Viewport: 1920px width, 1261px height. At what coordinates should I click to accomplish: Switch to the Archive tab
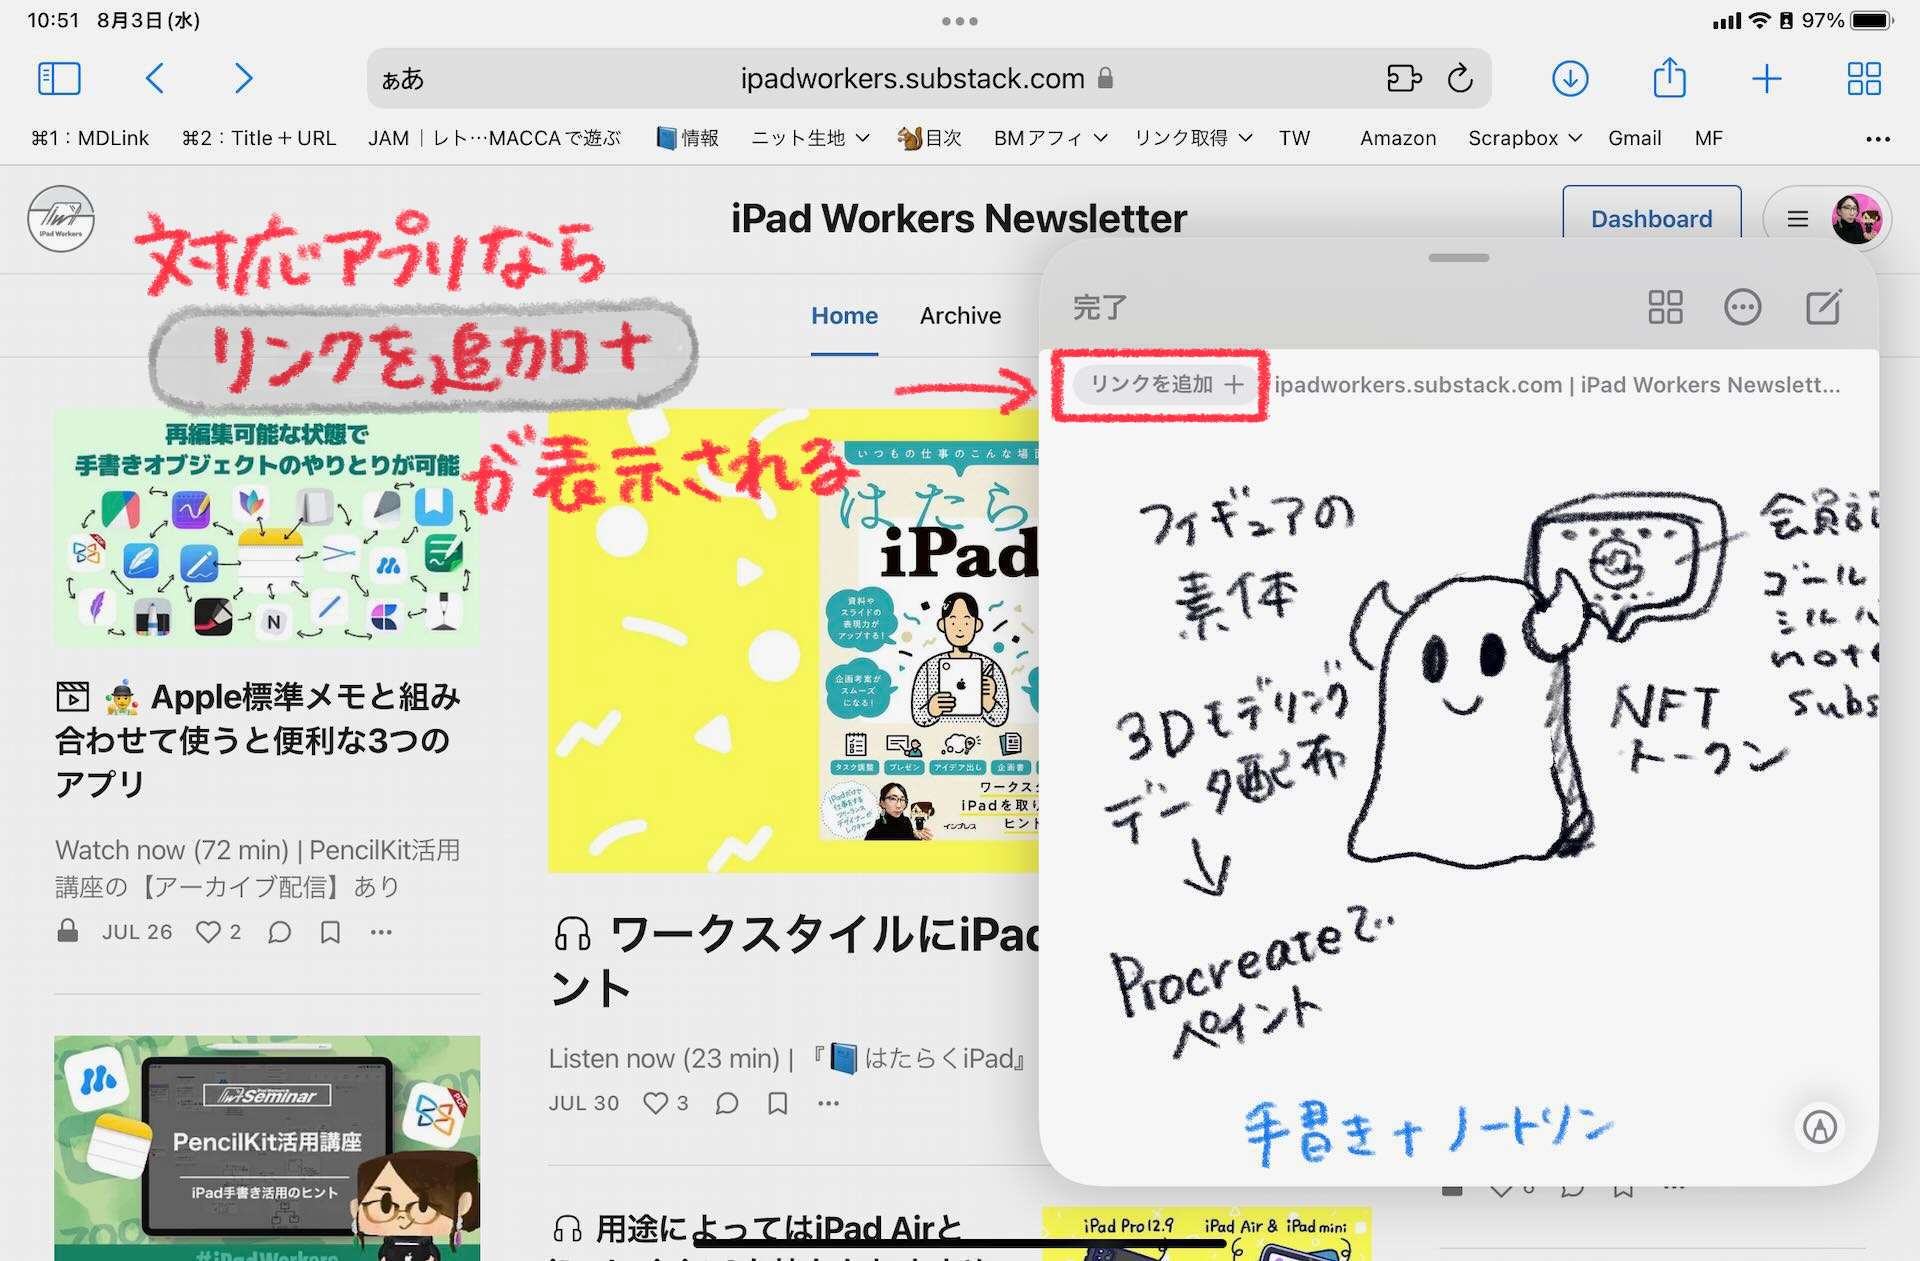pyautogui.click(x=960, y=316)
